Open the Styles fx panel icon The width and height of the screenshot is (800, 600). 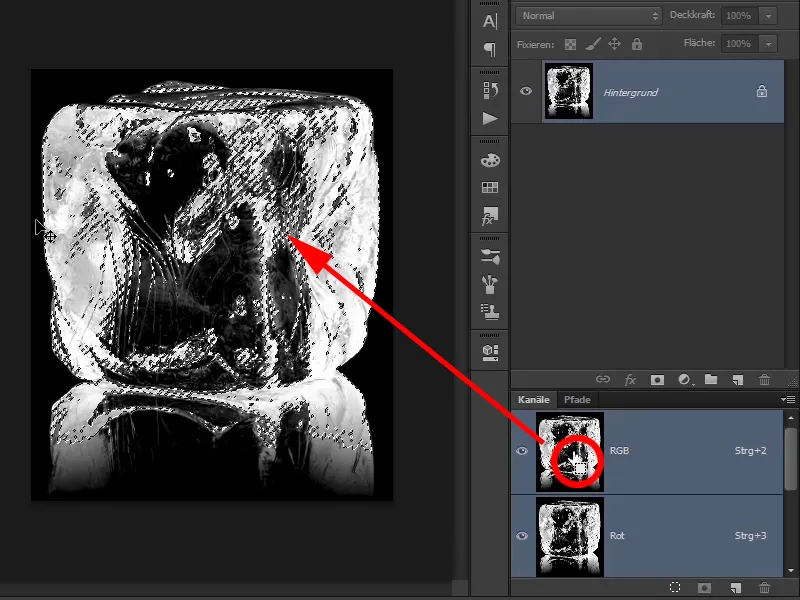pyautogui.click(x=490, y=216)
